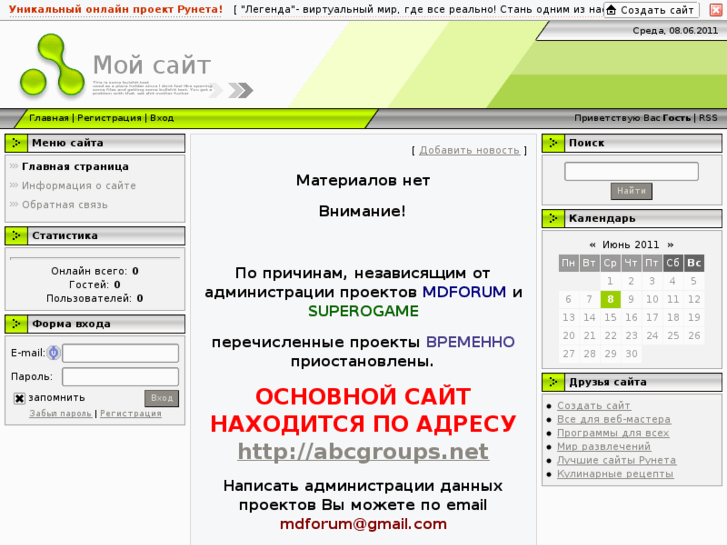The width and height of the screenshot is (727, 545).
Task: Click the Найти search button
Action: [x=631, y=191]
